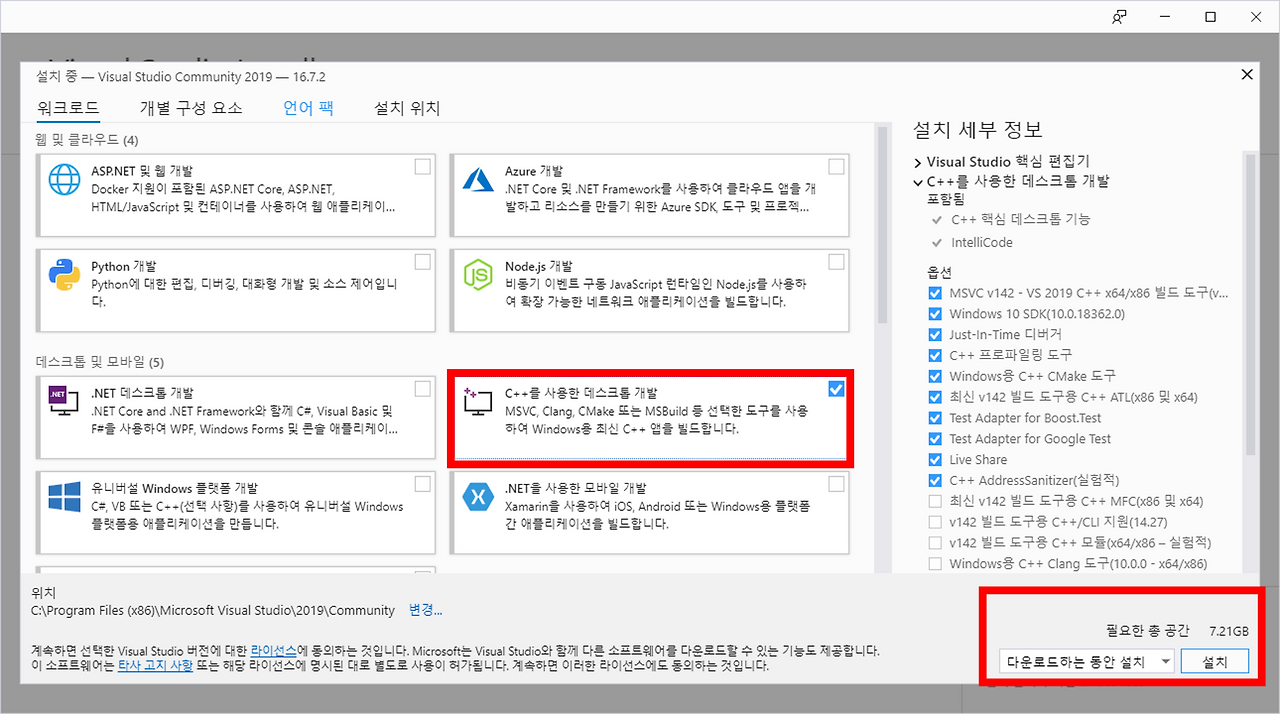This screenshot has width=1280, height=714.
Task: Click the 설치 install button
Action: tap(1215, 661)
